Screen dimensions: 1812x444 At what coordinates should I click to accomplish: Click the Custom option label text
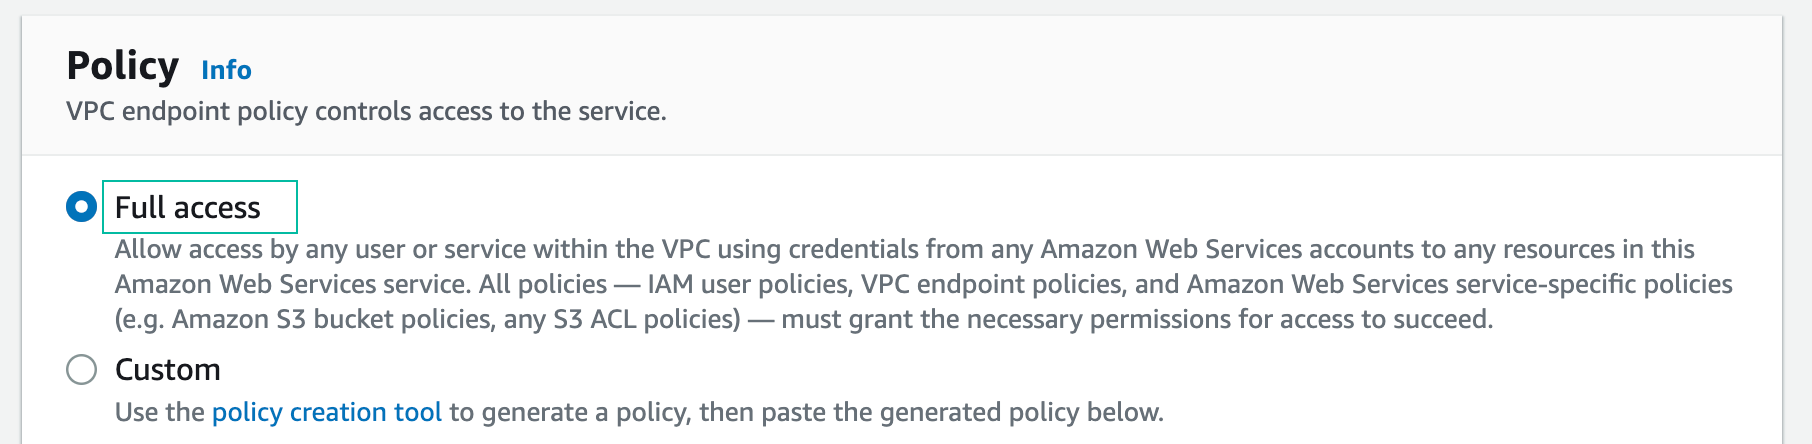(168, 370)
